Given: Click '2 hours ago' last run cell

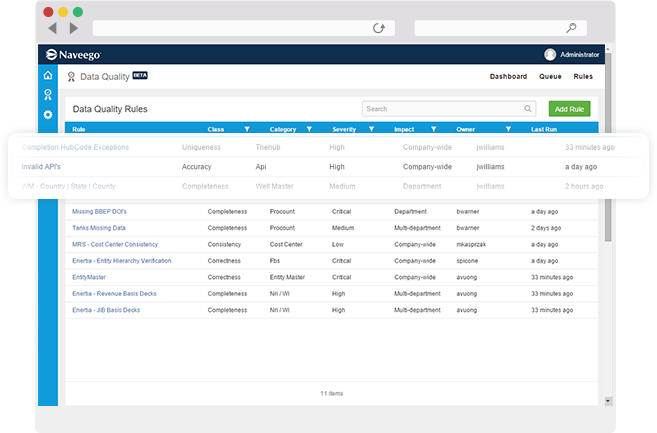Looking at the screenshot, I should pos(584,186).
